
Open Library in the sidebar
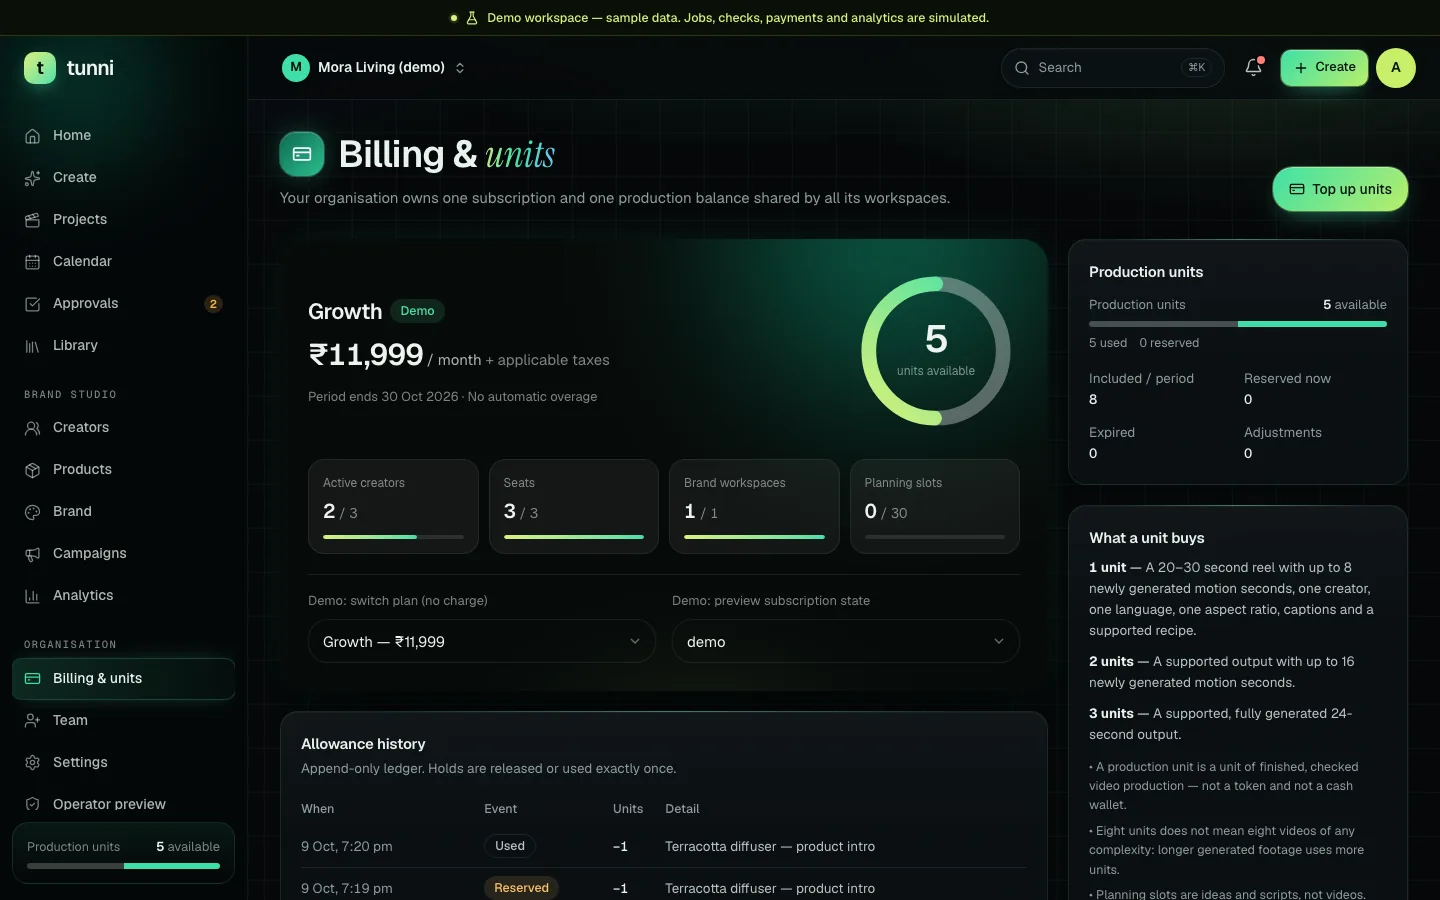coord(124,346)
